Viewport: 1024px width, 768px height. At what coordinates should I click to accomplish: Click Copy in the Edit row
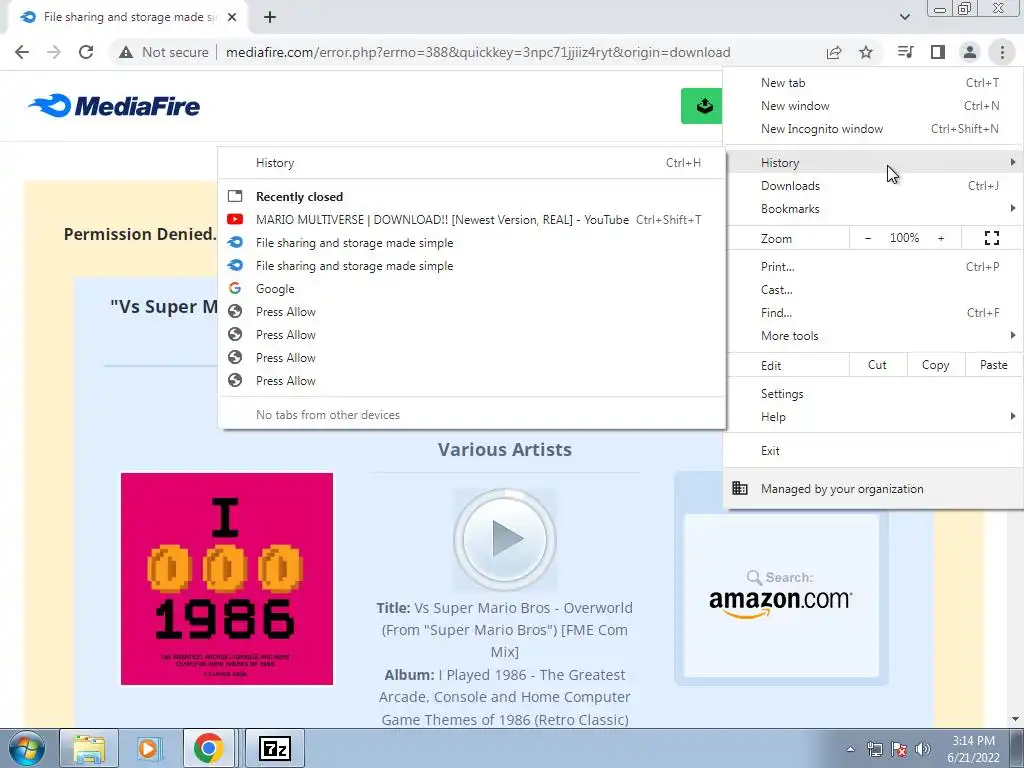pos(936,365)
